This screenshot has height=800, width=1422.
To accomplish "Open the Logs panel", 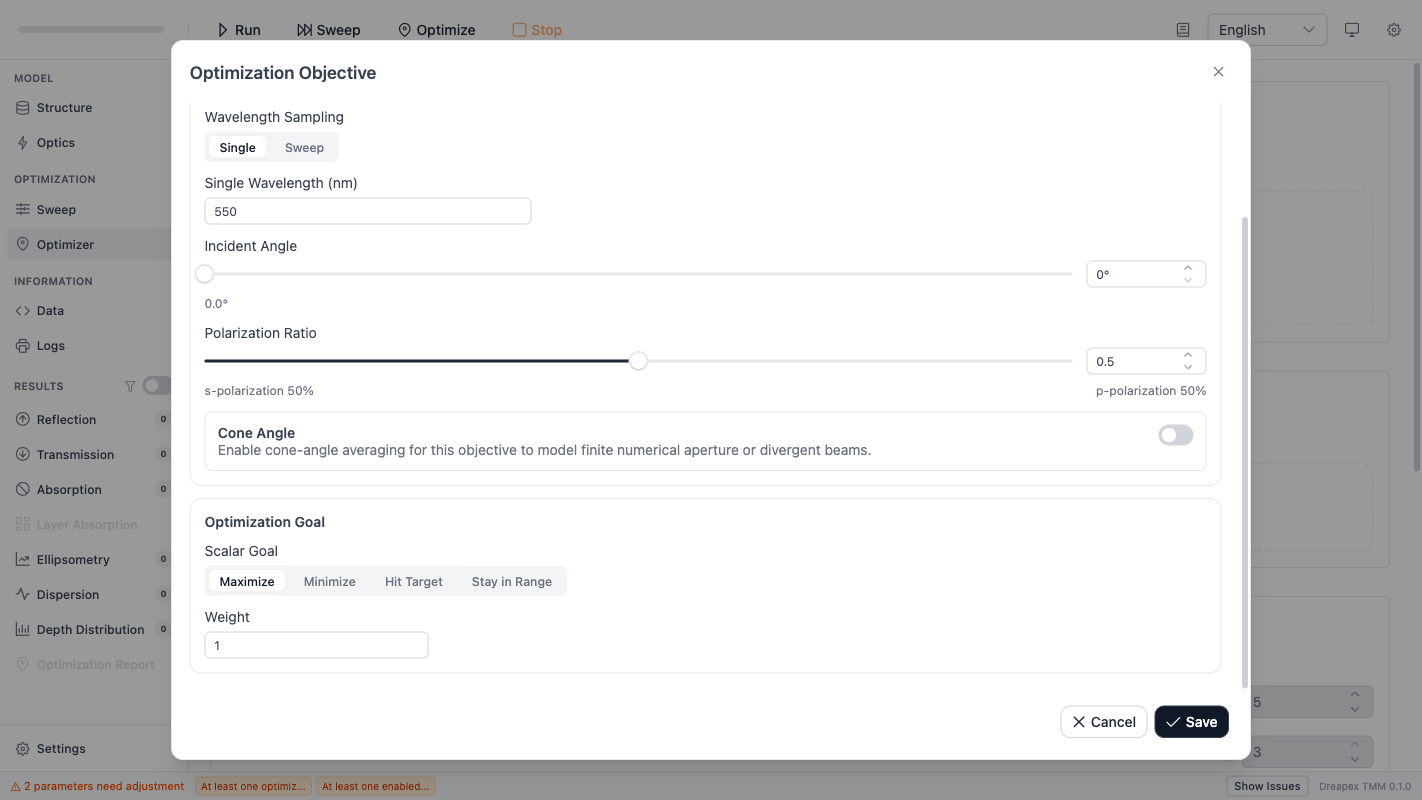I will click(50, 345).
